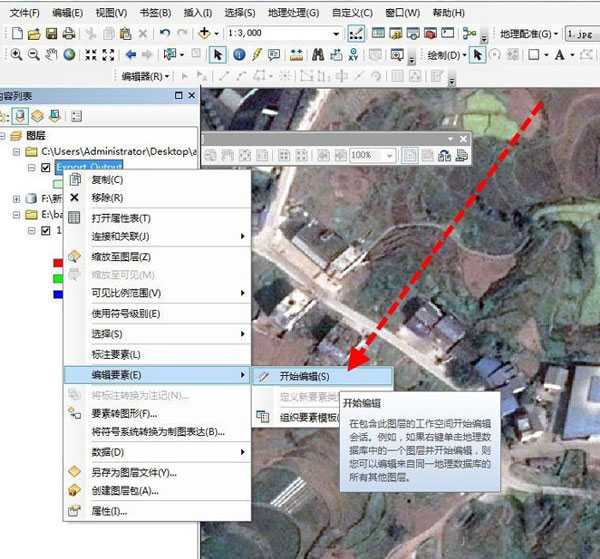Click the Add Data toolbar icon
Viewport: 600px width, 559px height.
(206, 33)
